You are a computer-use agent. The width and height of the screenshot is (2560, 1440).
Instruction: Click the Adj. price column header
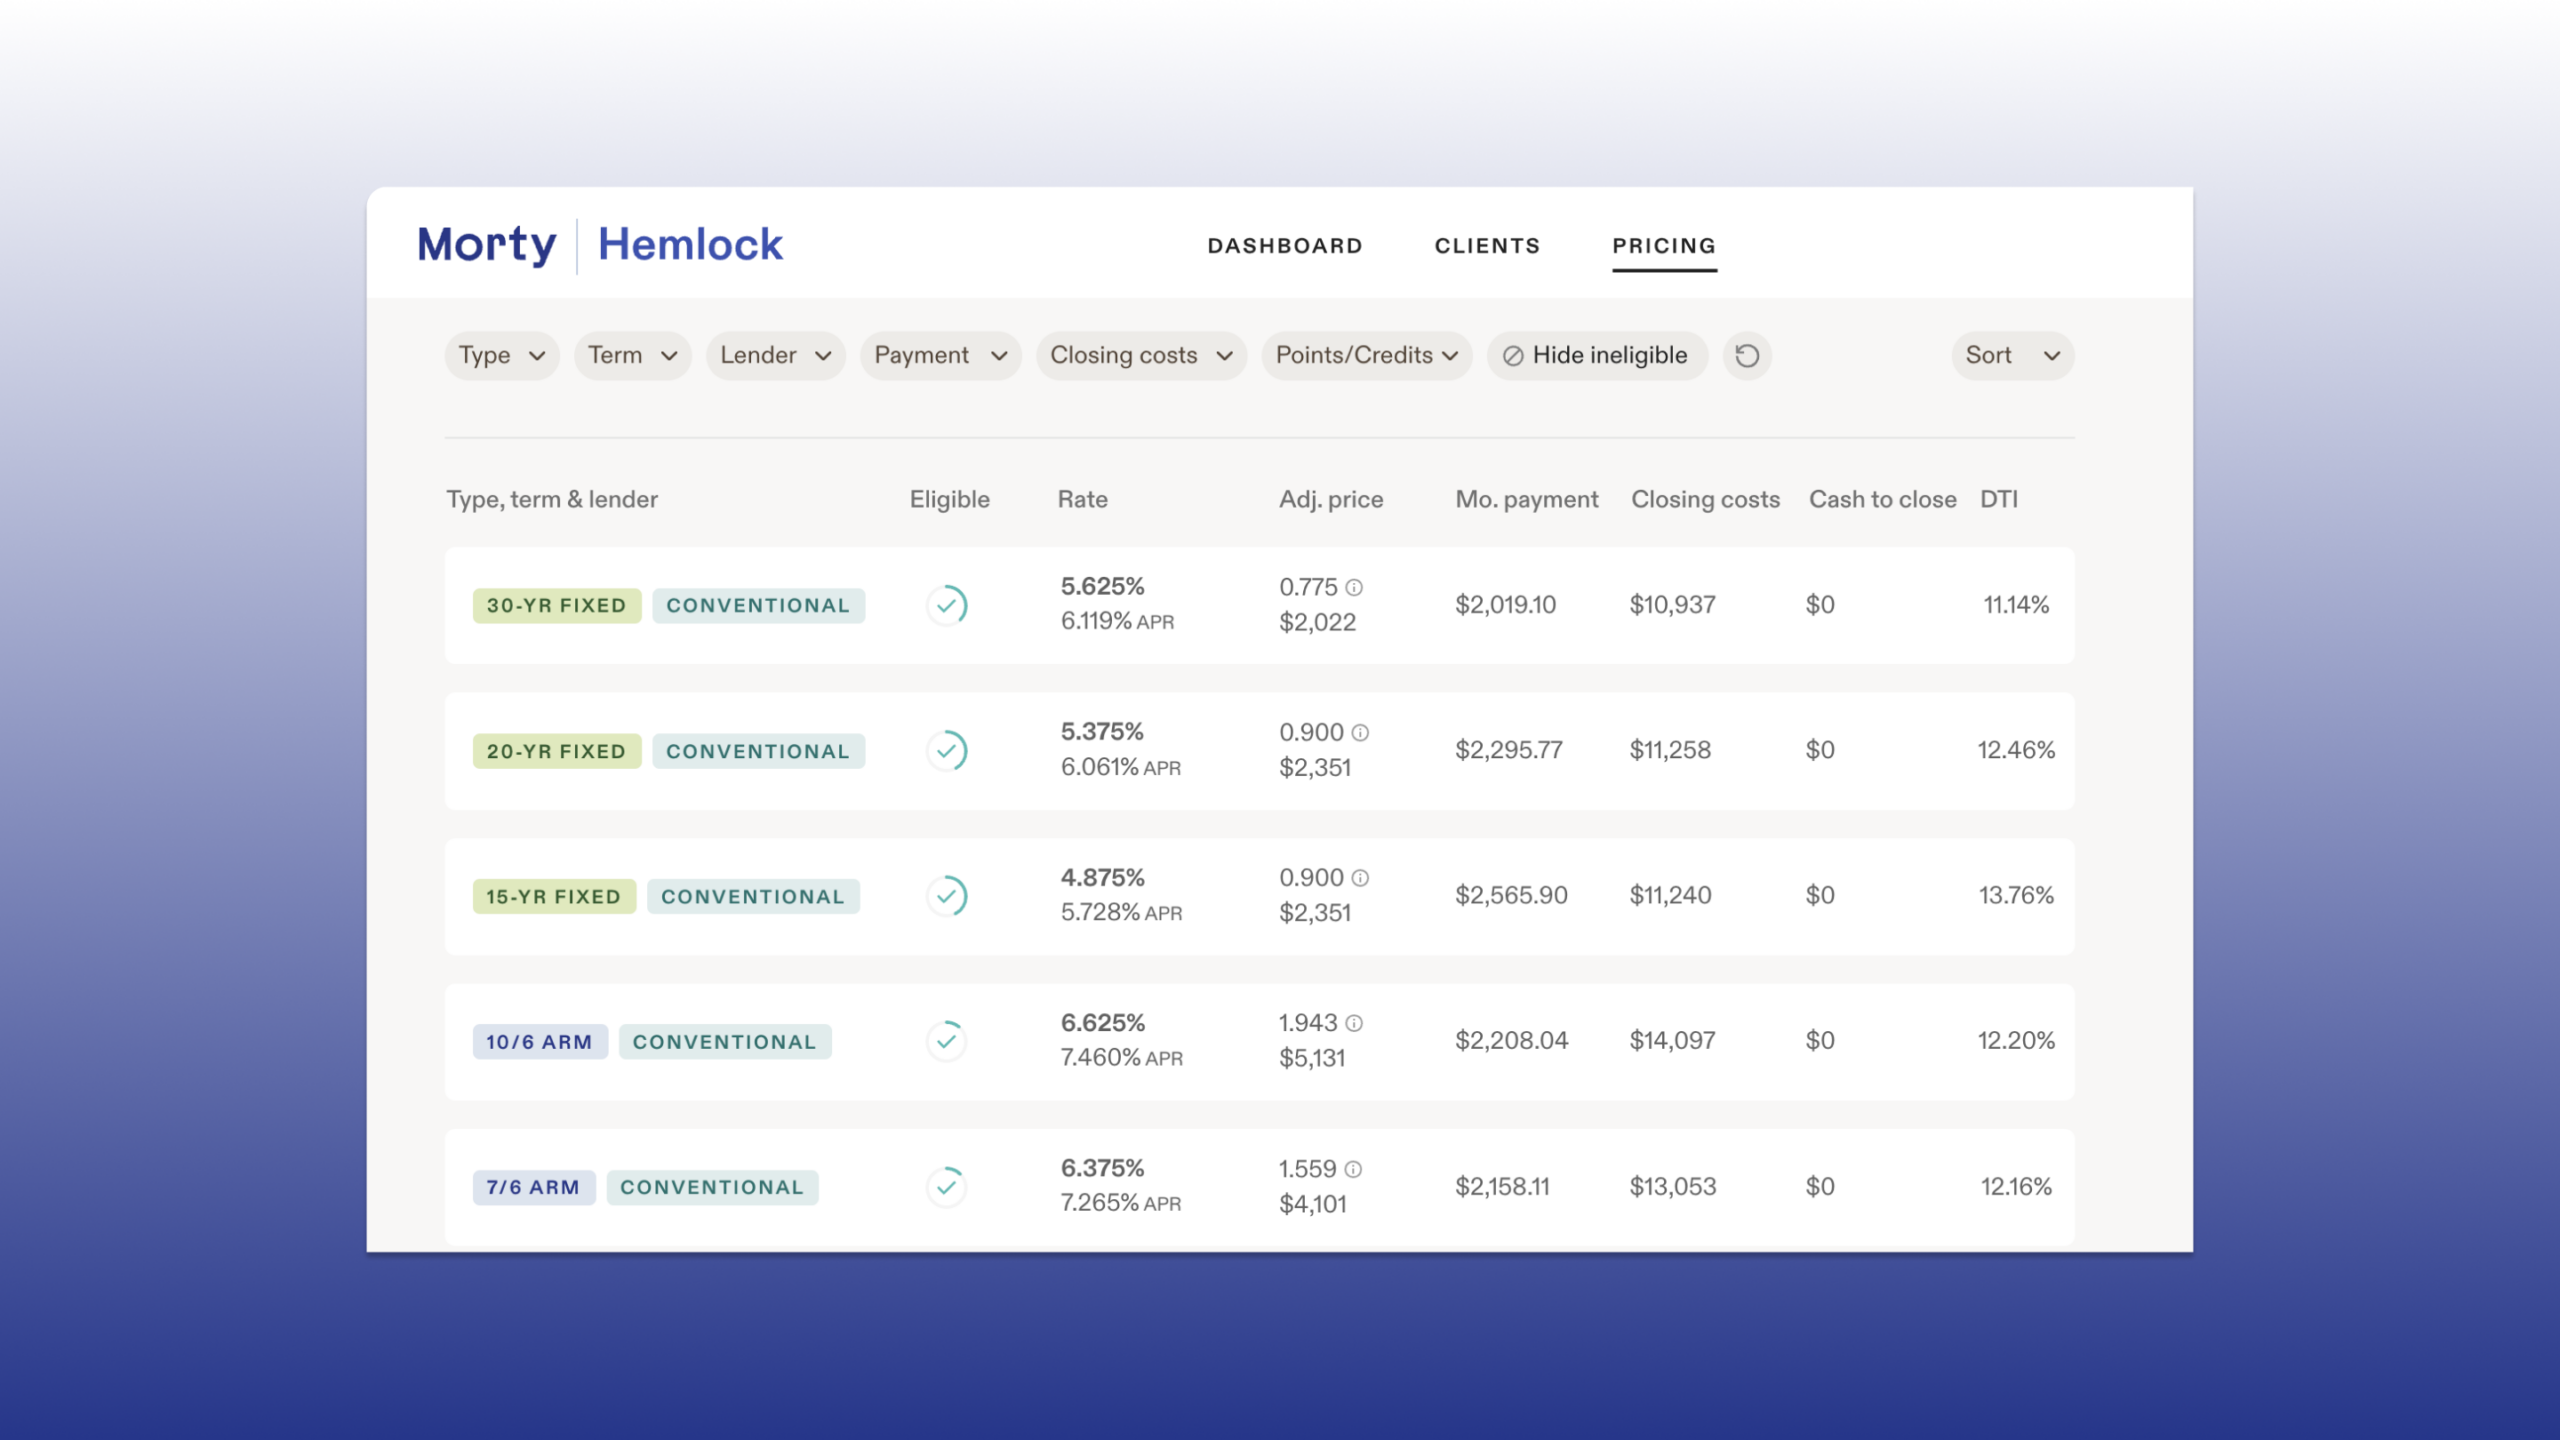pyautogui.click(x=1331, y=499)
